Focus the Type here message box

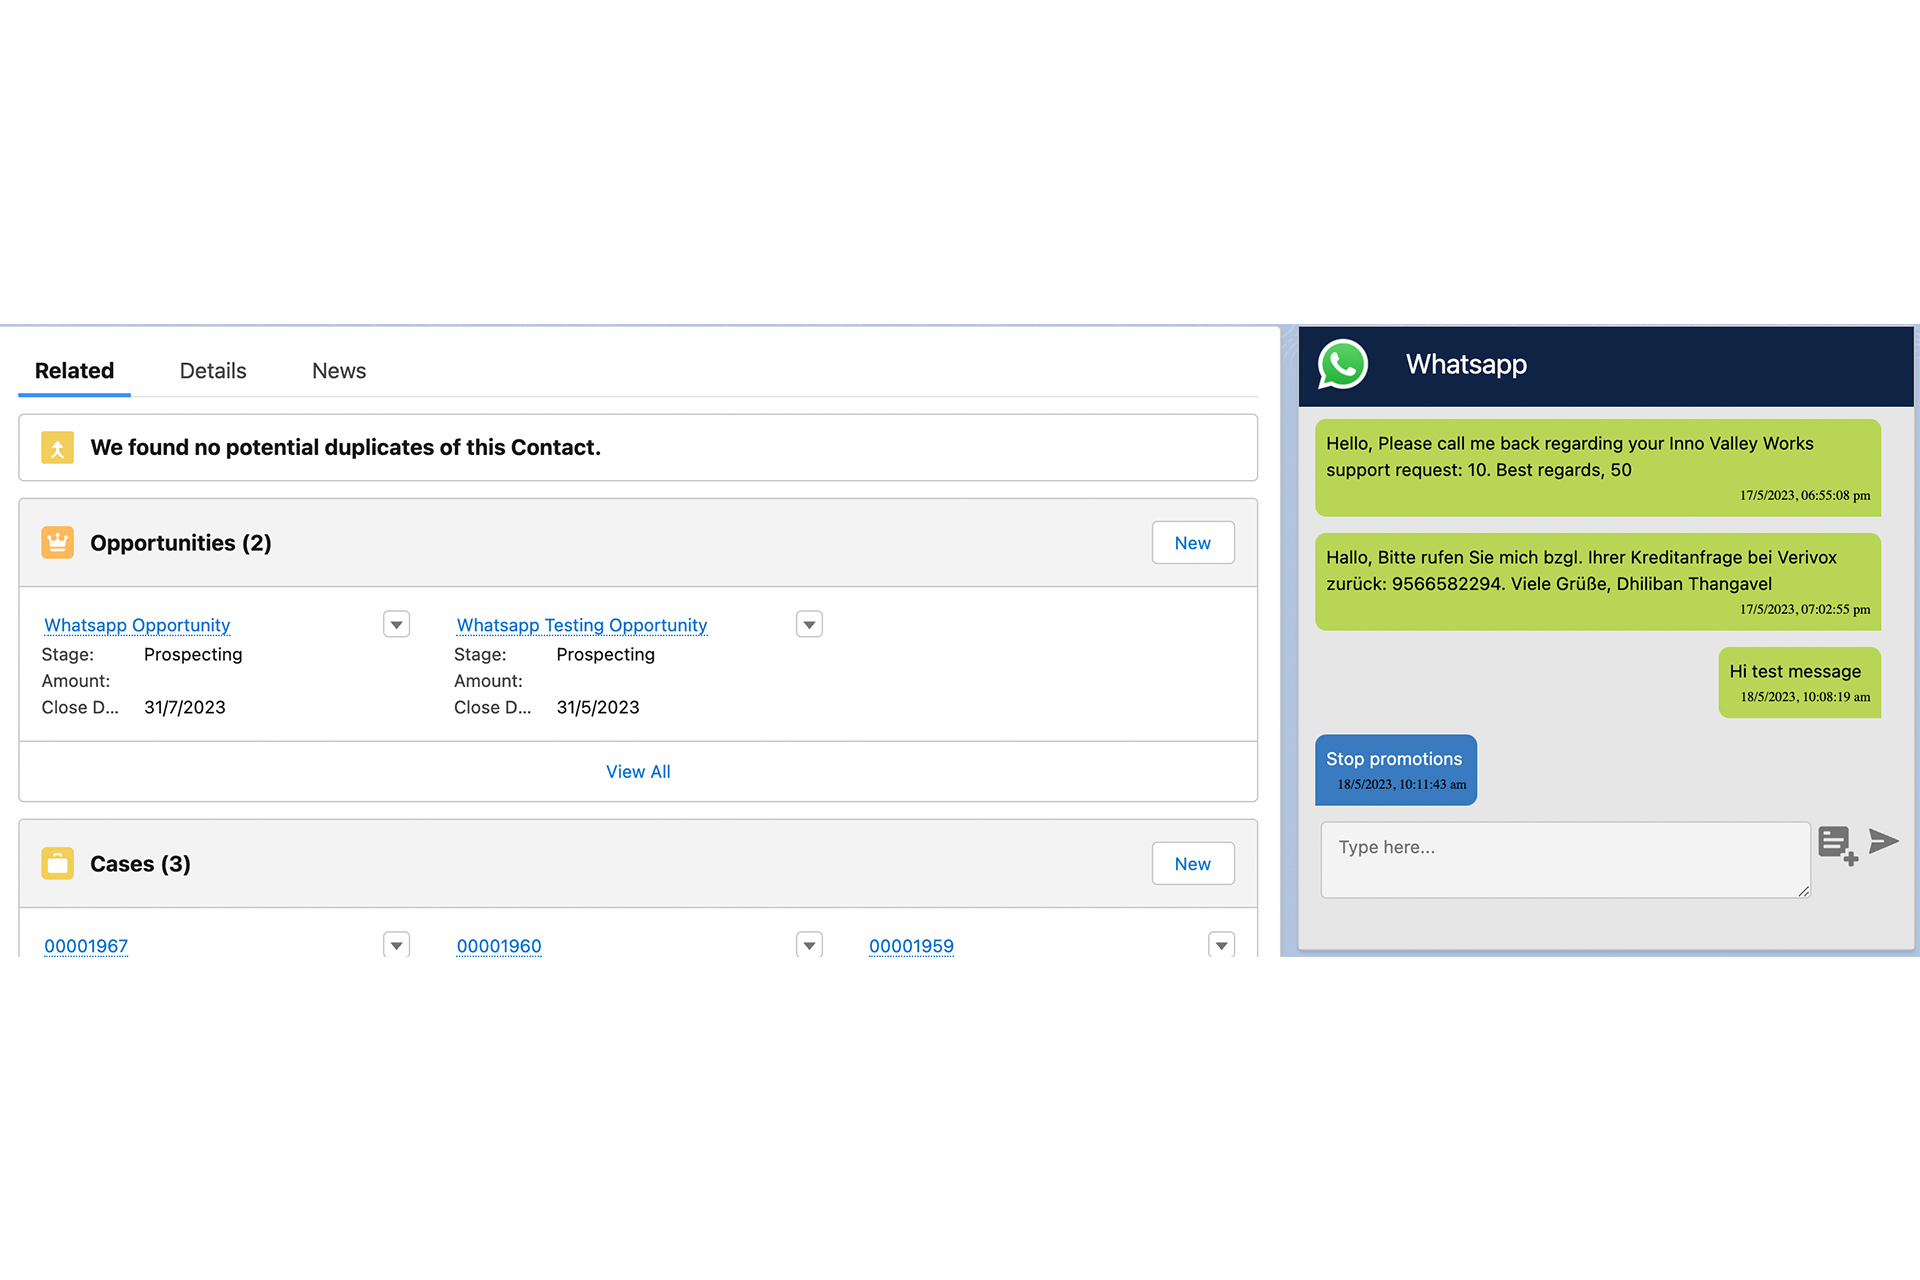click(1565, 860)
